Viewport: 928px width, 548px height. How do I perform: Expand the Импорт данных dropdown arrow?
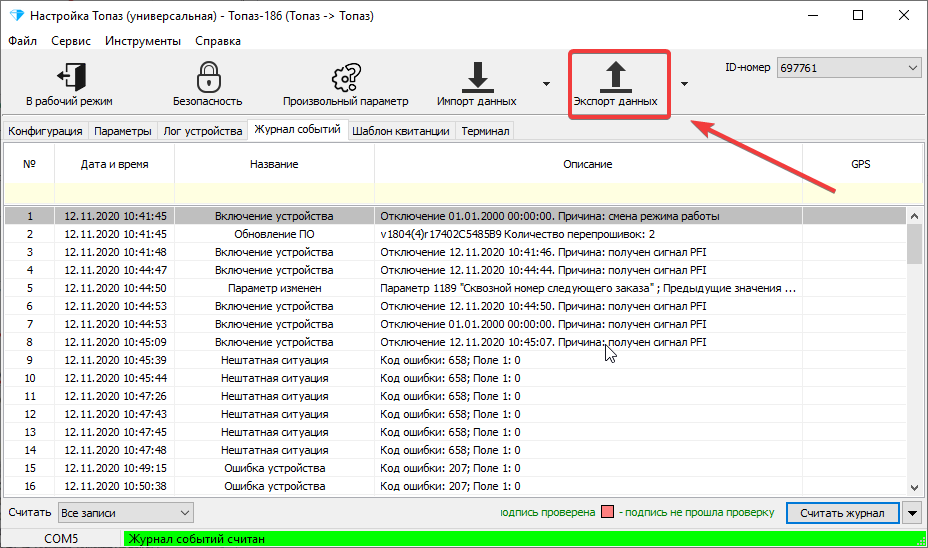[x=546, y=84]
